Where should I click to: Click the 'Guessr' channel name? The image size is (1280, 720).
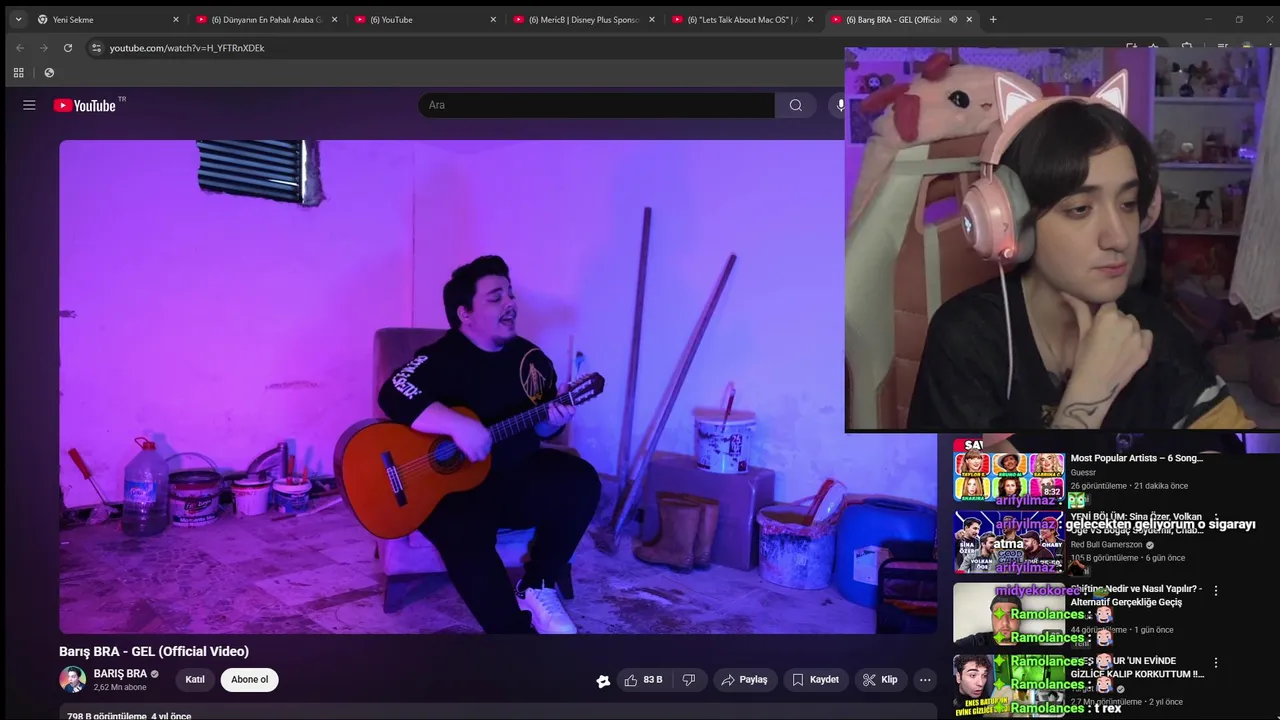(x=1083, y=473)
